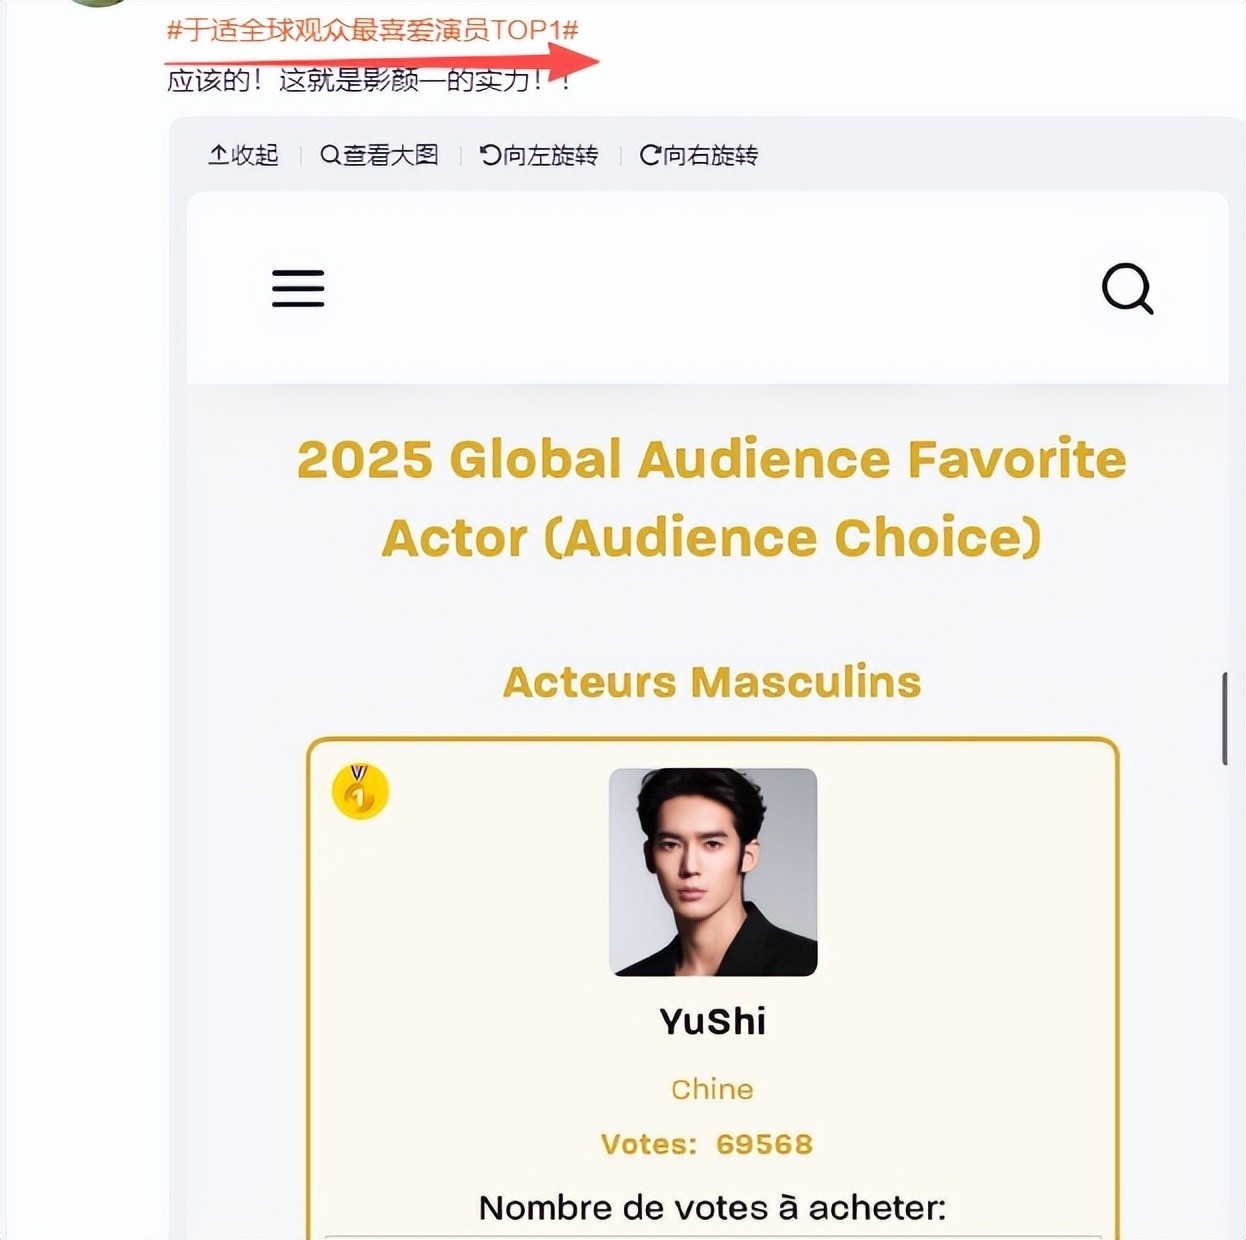Focus the vote quantity input field
Screen dimensions: 1246x1240
[x=712, y=1236]
